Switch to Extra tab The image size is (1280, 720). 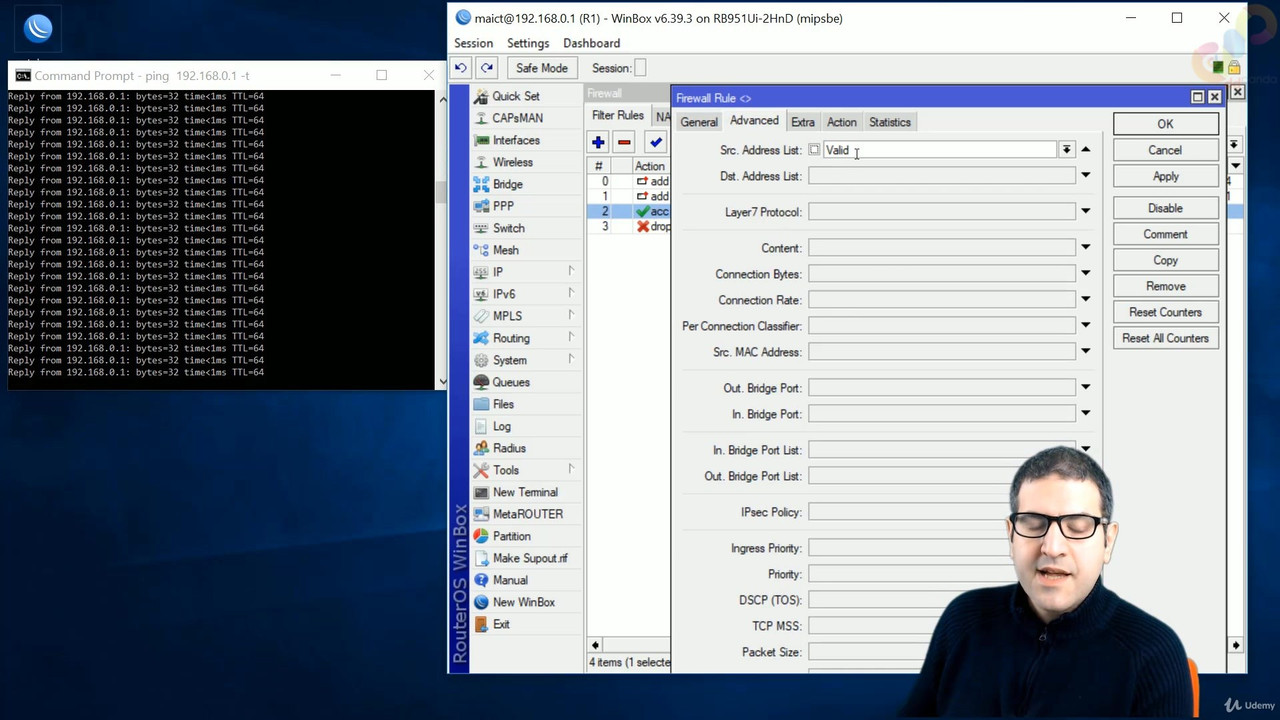point(803,122)
